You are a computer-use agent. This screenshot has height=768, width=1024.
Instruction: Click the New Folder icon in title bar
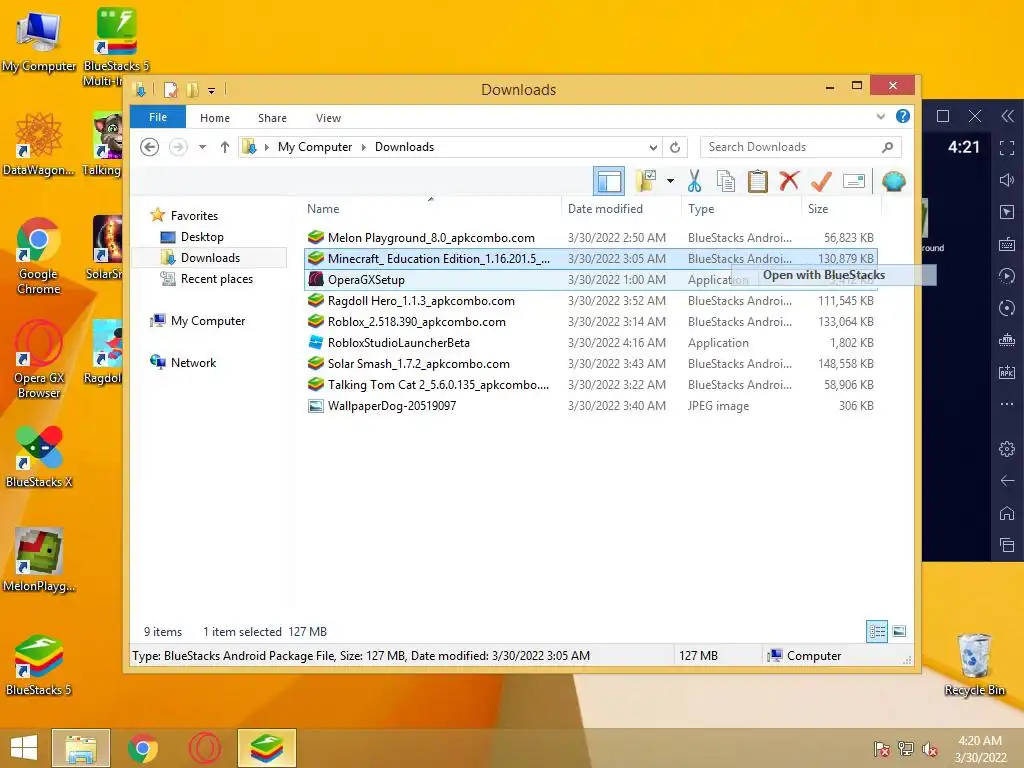click(x=193, y=89)
